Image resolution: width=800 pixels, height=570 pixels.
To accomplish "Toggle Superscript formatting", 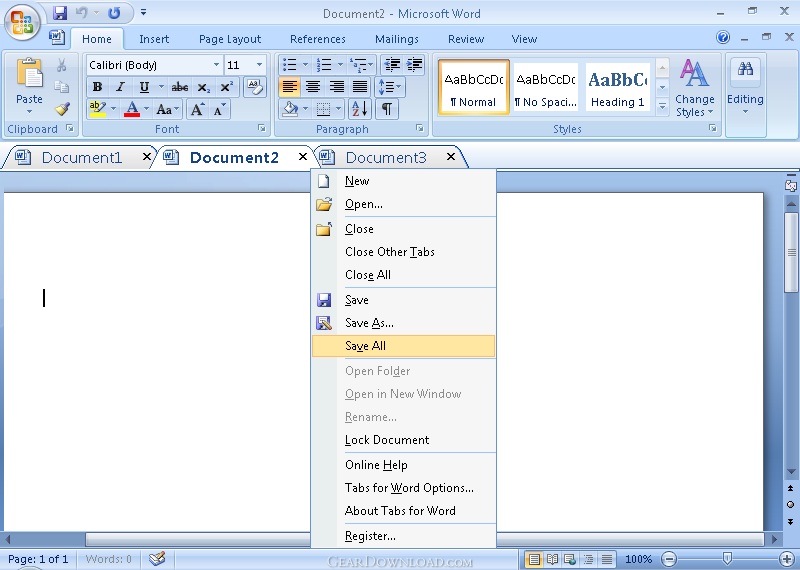I will coord(227,87).
